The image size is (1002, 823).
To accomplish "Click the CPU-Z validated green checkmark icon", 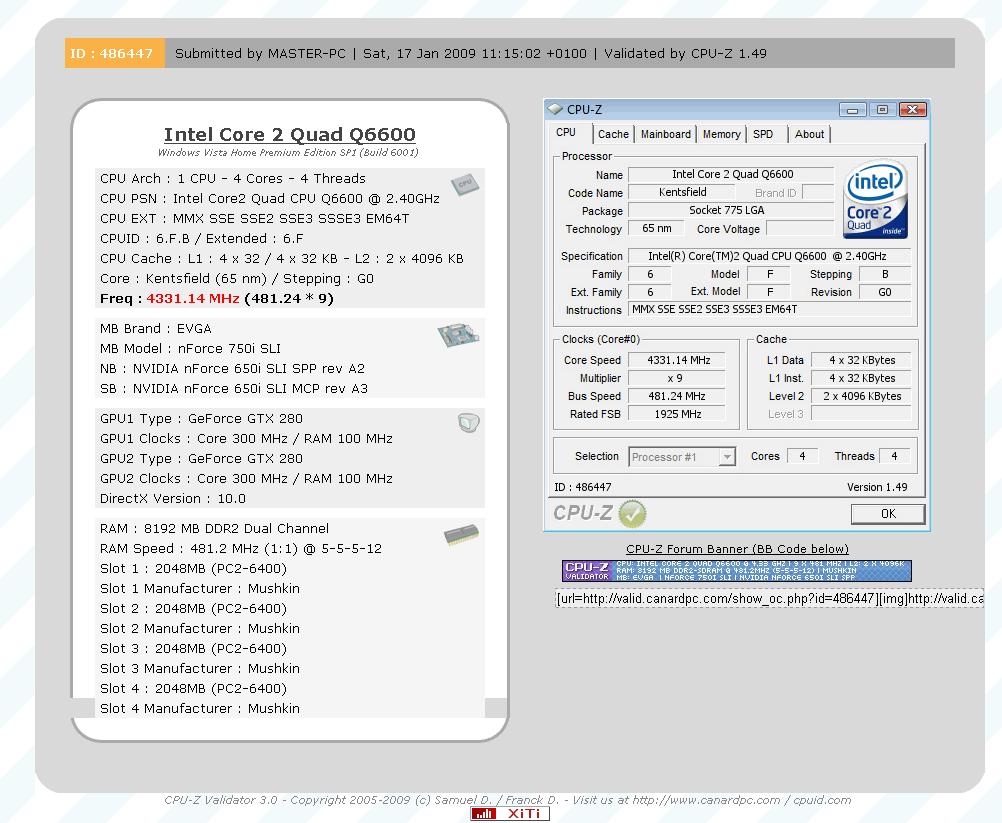I will pyautogui.click(x=632, y=514).
